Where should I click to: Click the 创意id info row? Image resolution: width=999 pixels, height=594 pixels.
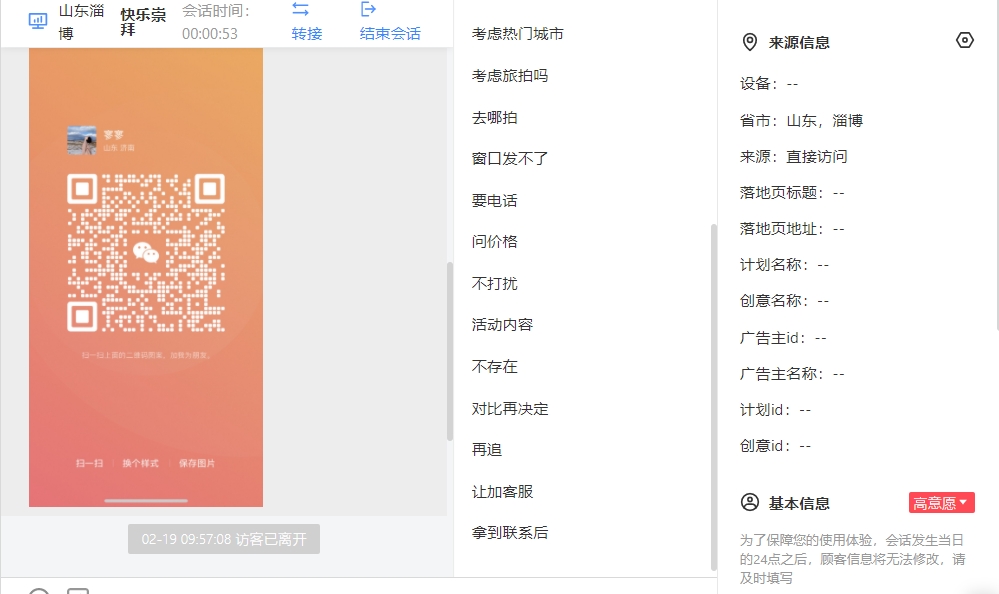775,446
